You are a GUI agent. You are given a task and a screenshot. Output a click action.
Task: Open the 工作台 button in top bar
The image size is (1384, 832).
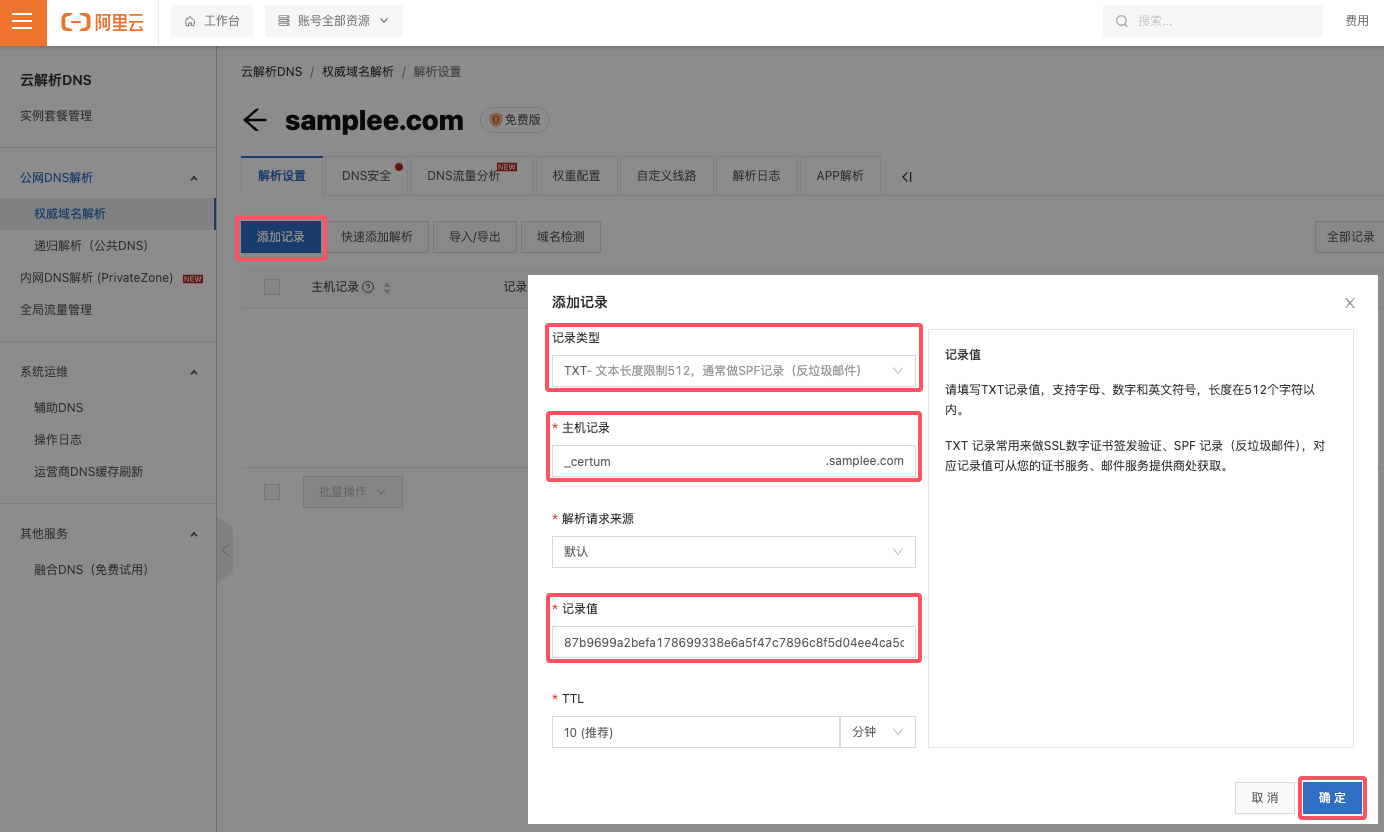212,21
